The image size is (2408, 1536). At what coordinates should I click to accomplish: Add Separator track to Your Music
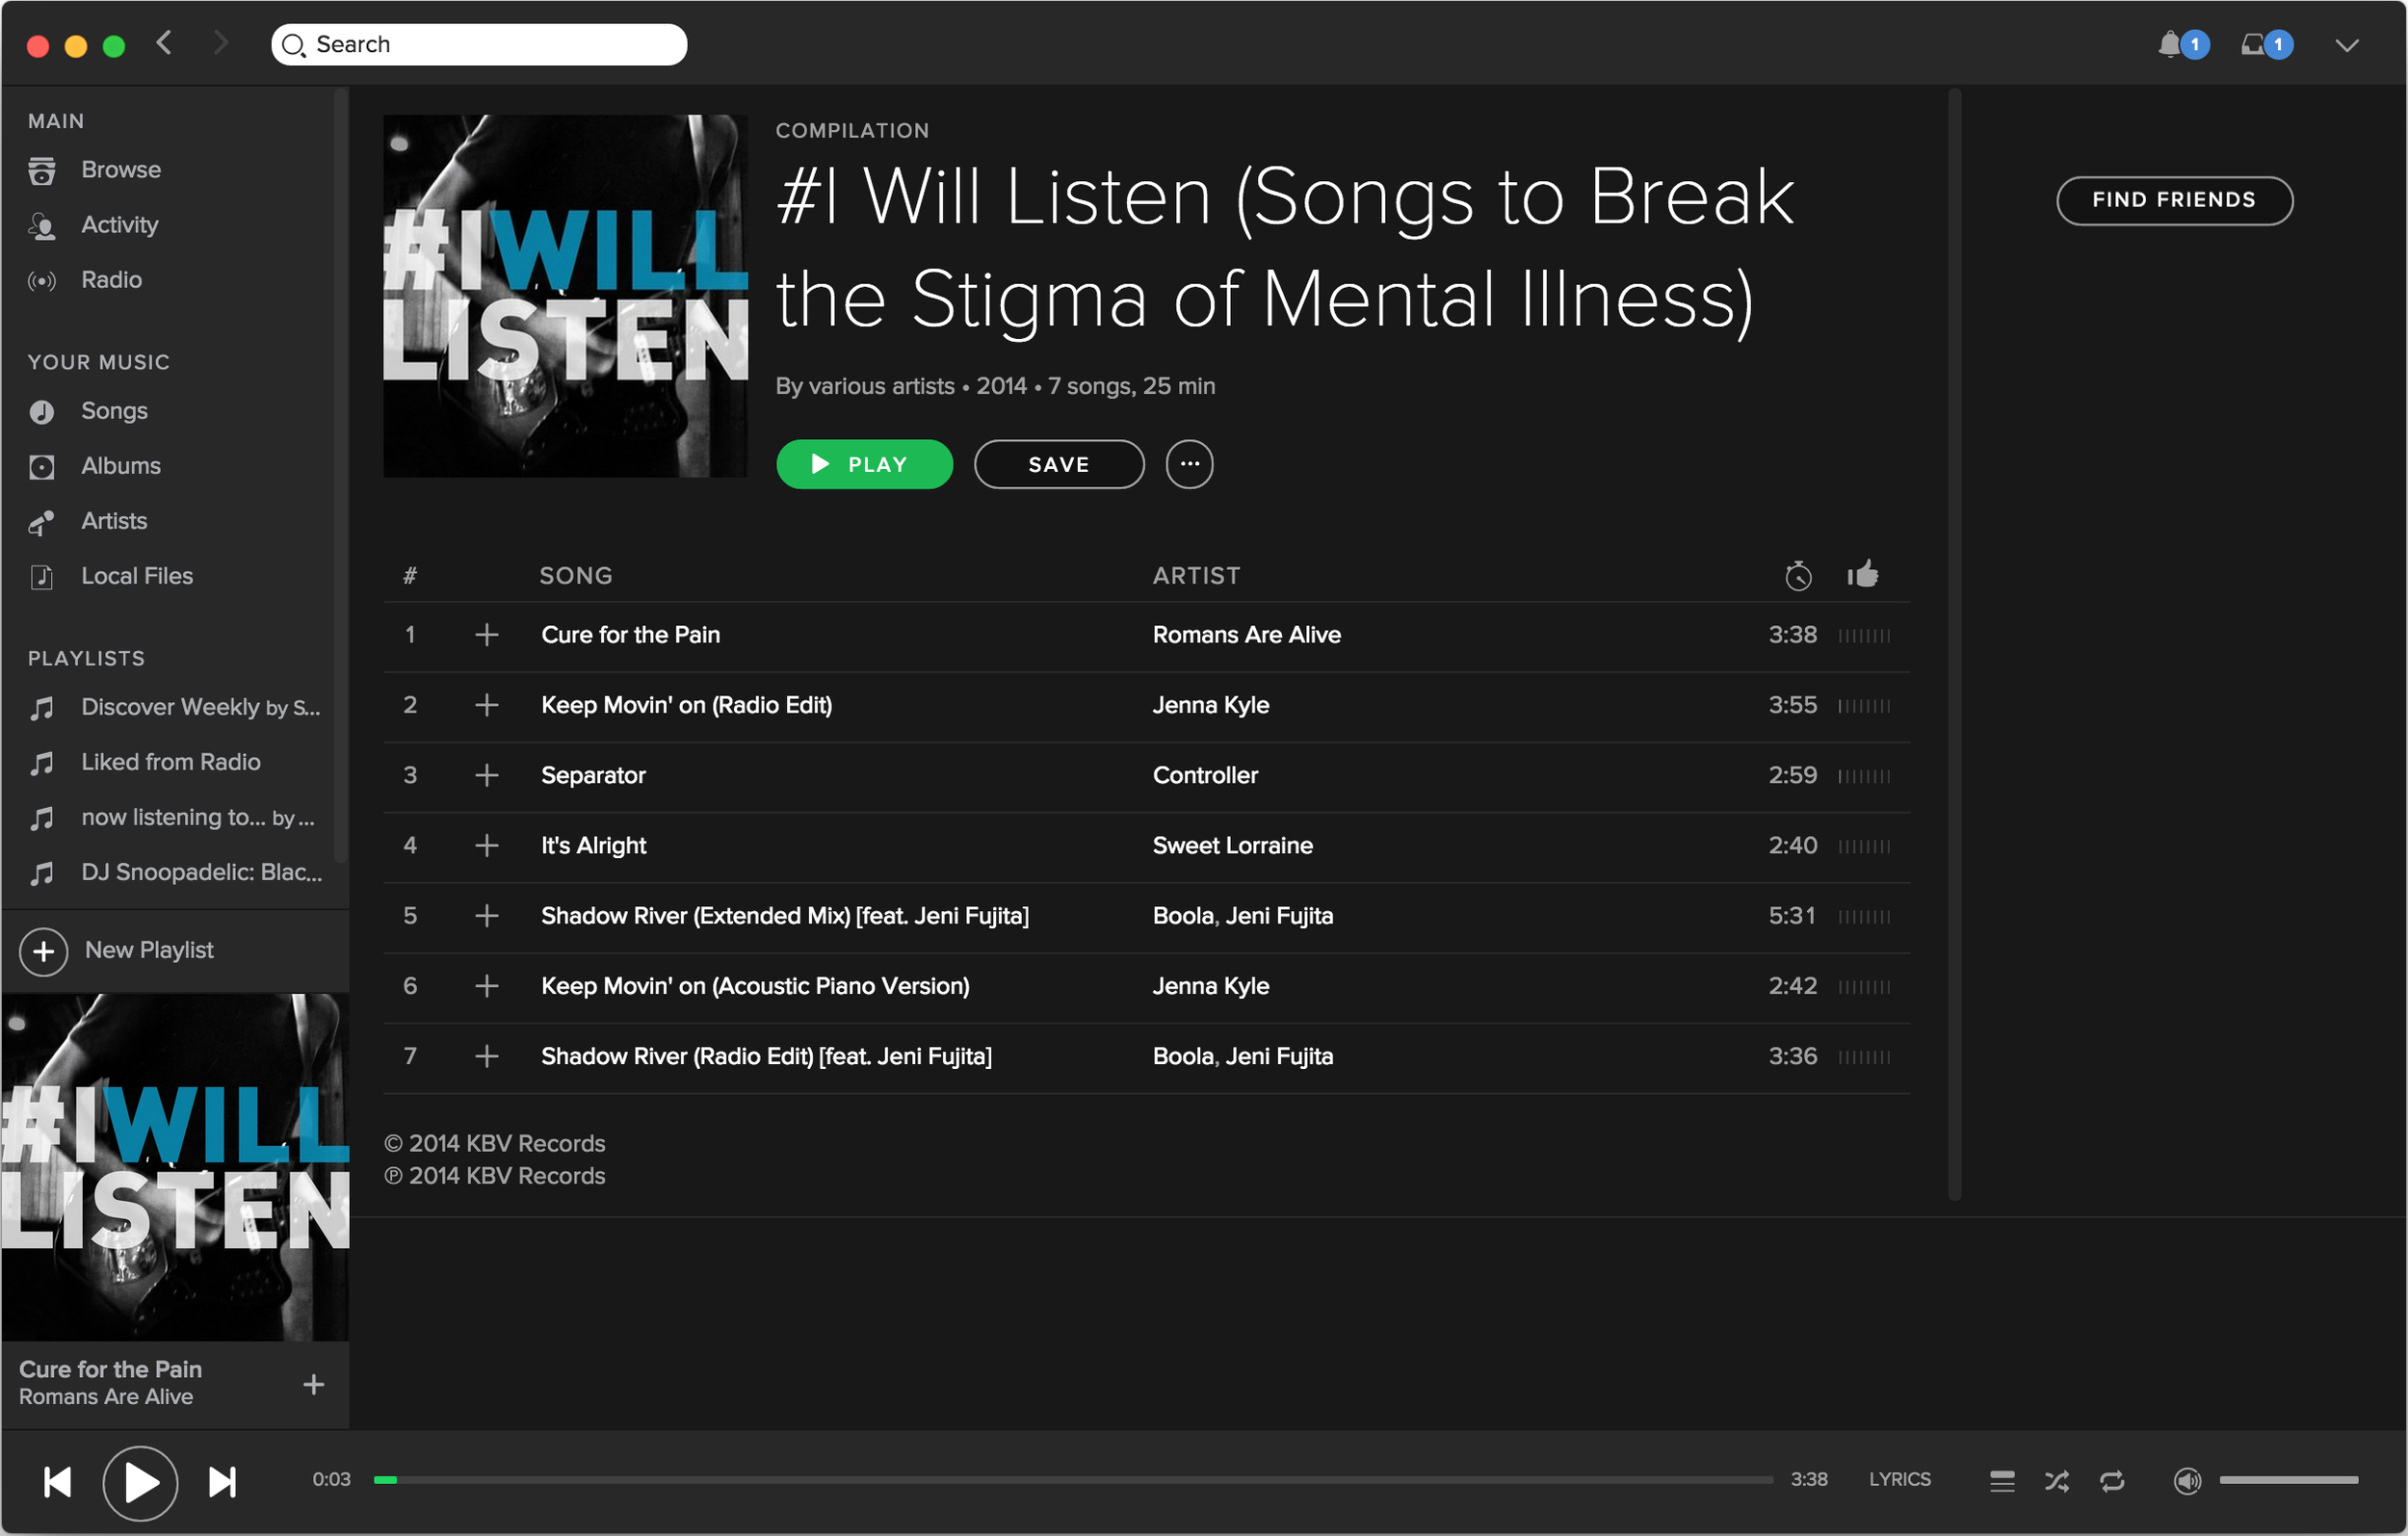(x=487, y=775)
